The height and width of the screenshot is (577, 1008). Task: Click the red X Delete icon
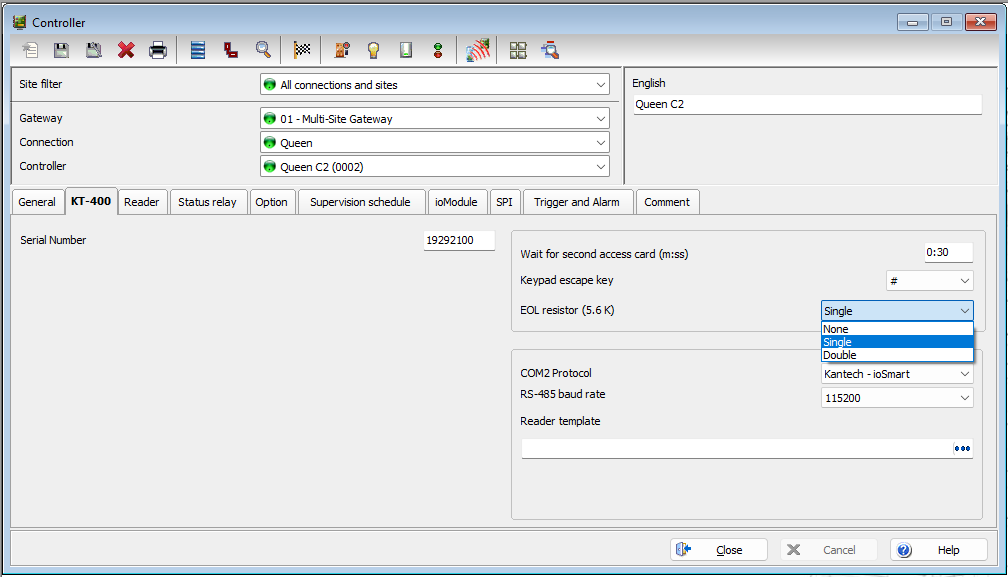tap(126, 50)
